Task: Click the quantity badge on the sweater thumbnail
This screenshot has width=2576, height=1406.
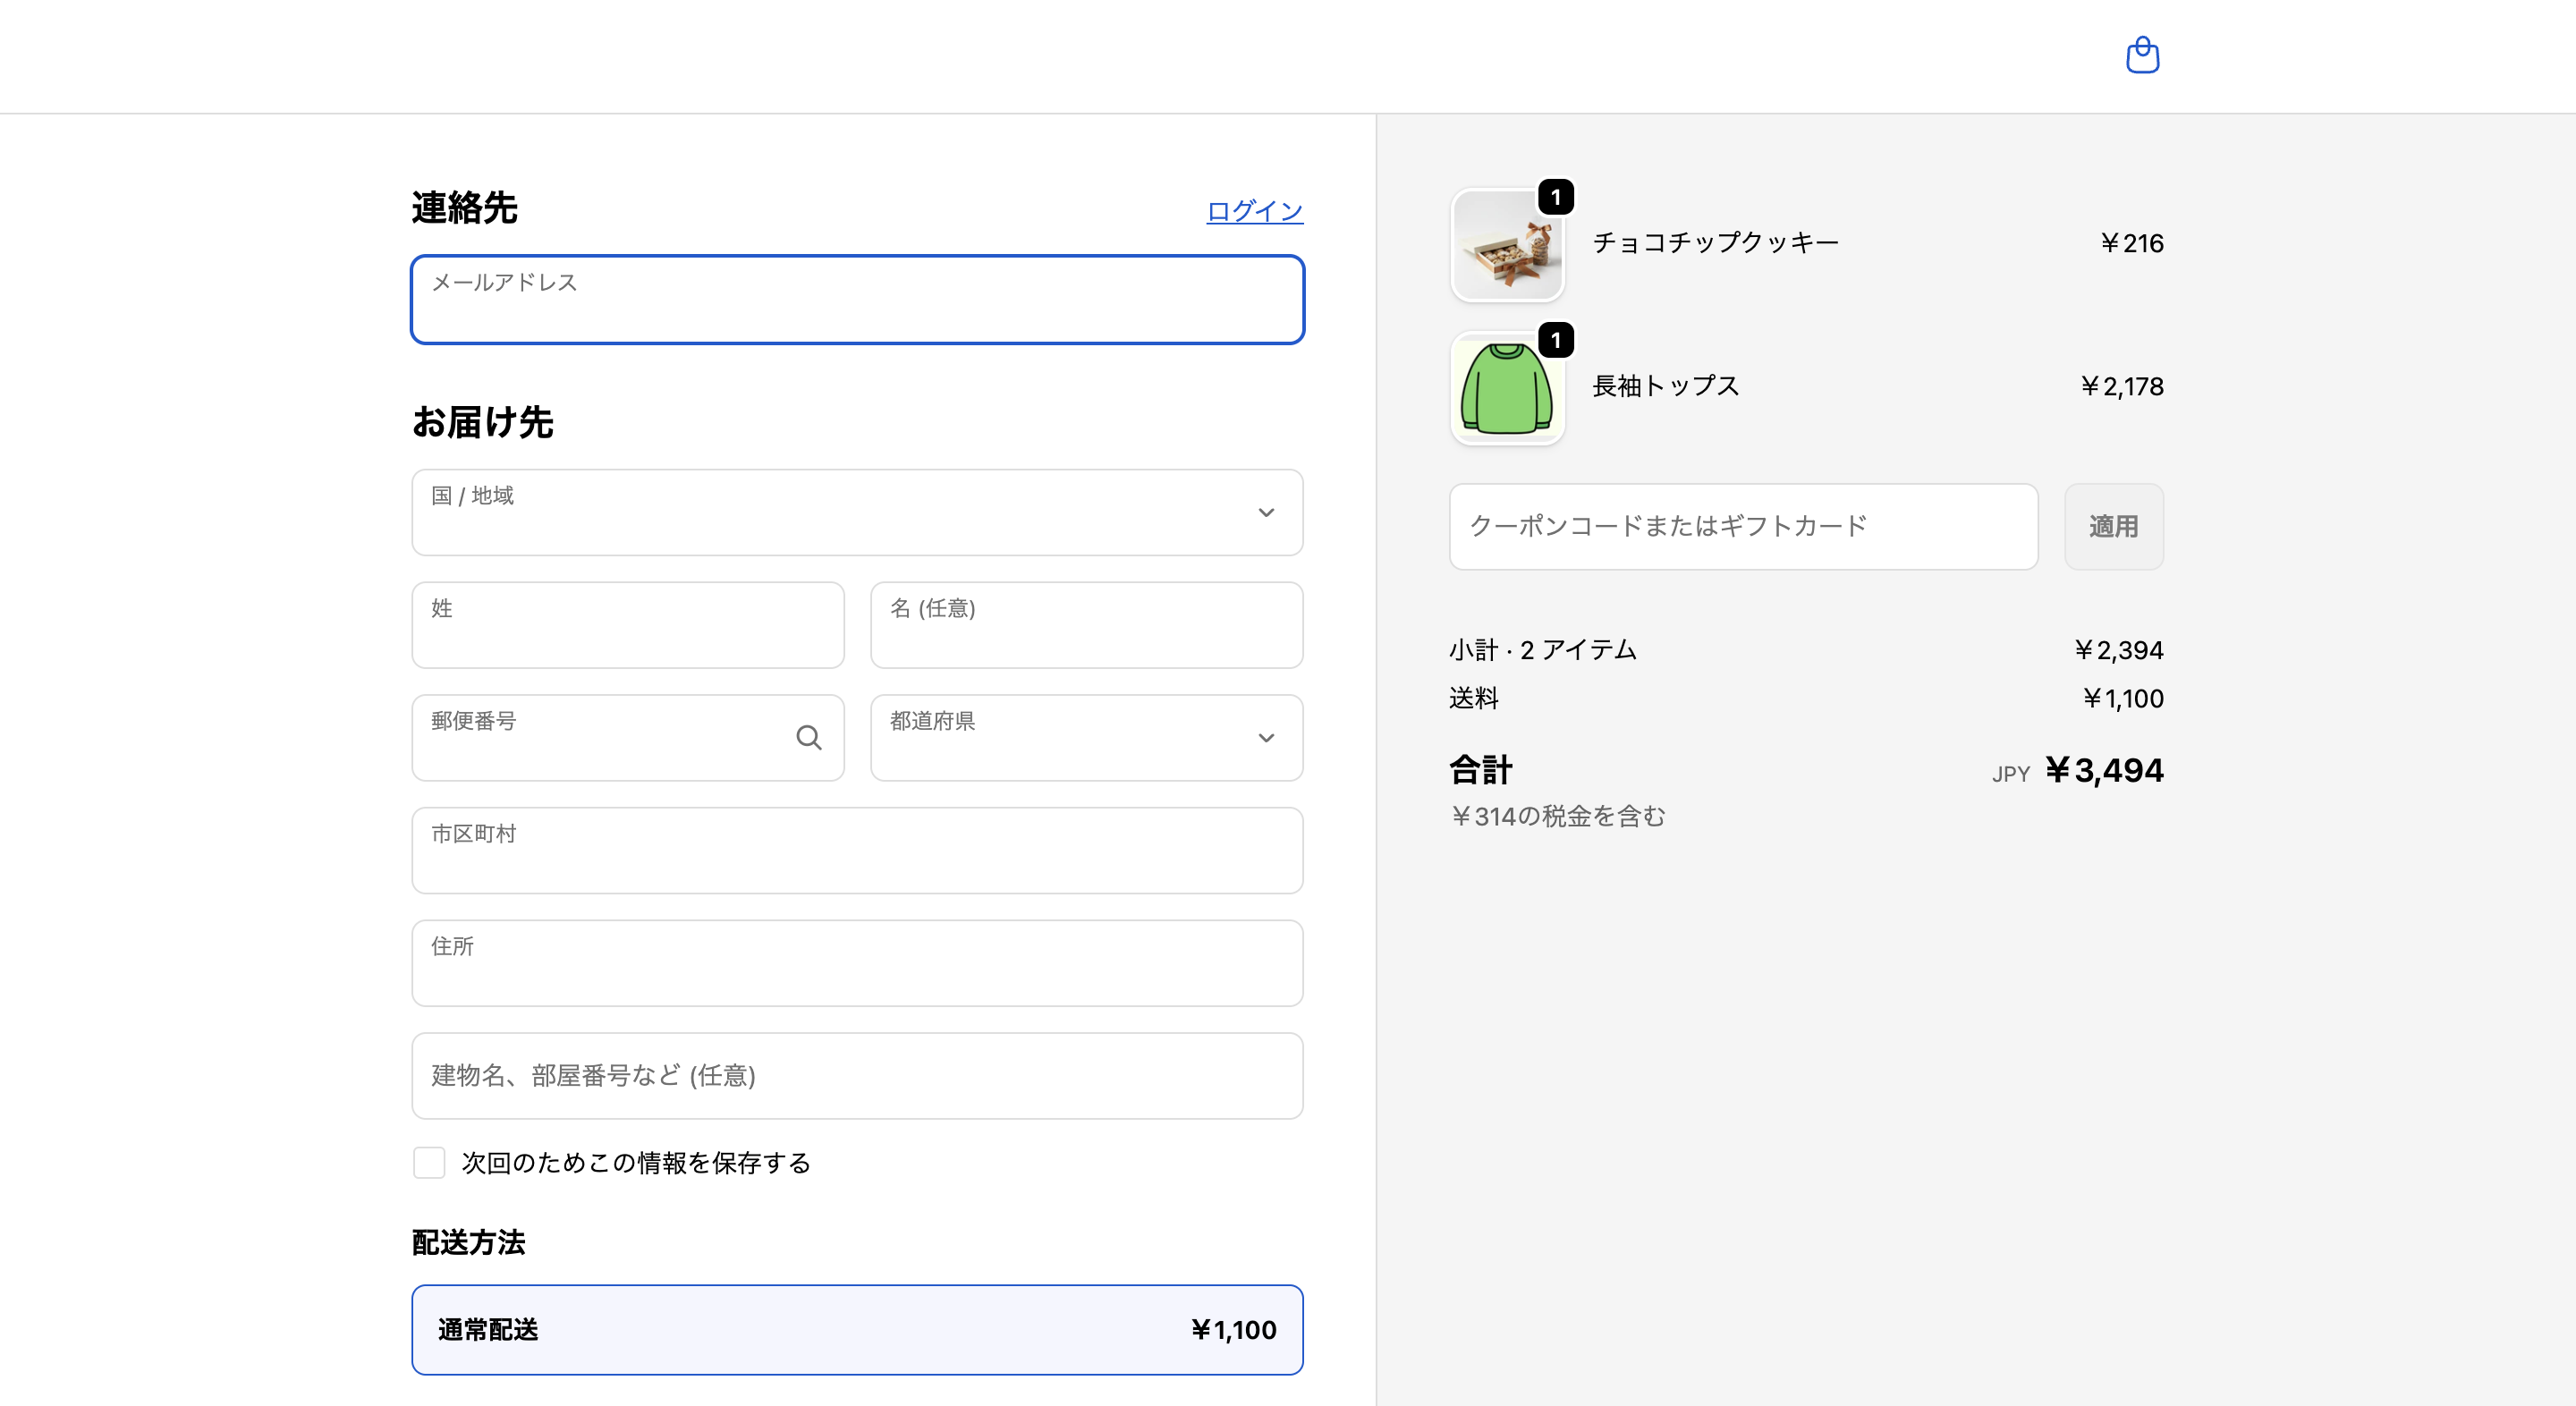Action: click(1556, 340)
